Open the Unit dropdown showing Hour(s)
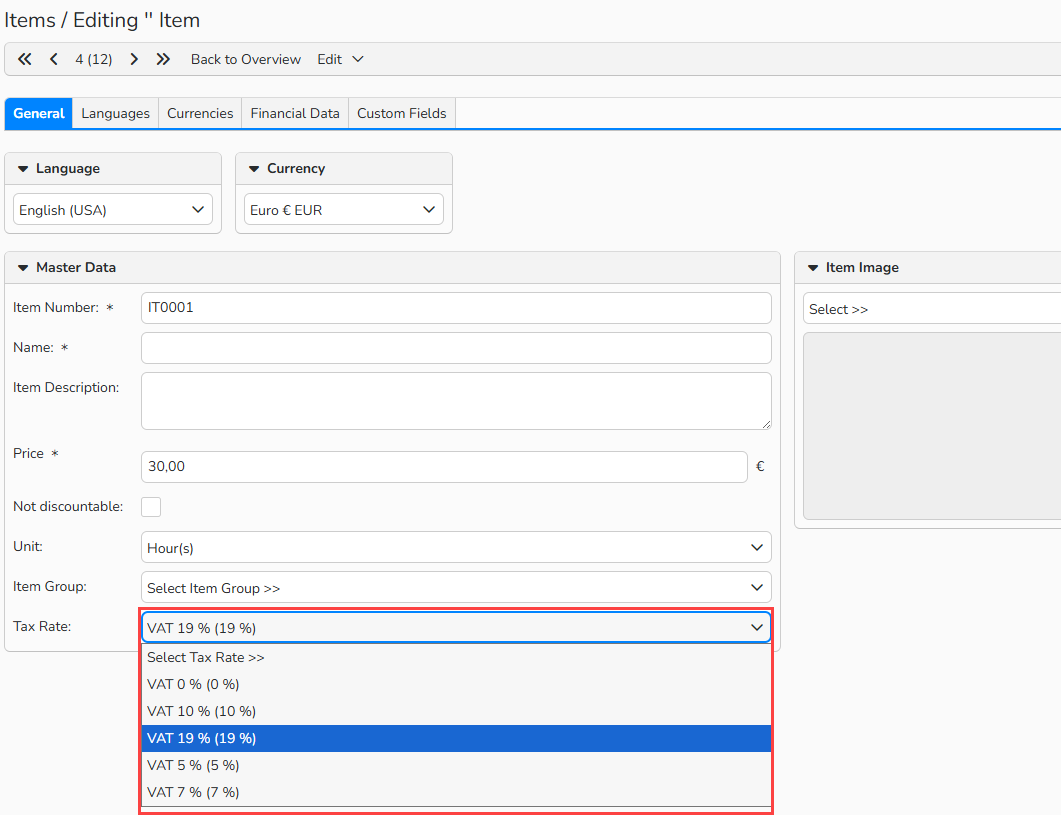 click(456, 548)
